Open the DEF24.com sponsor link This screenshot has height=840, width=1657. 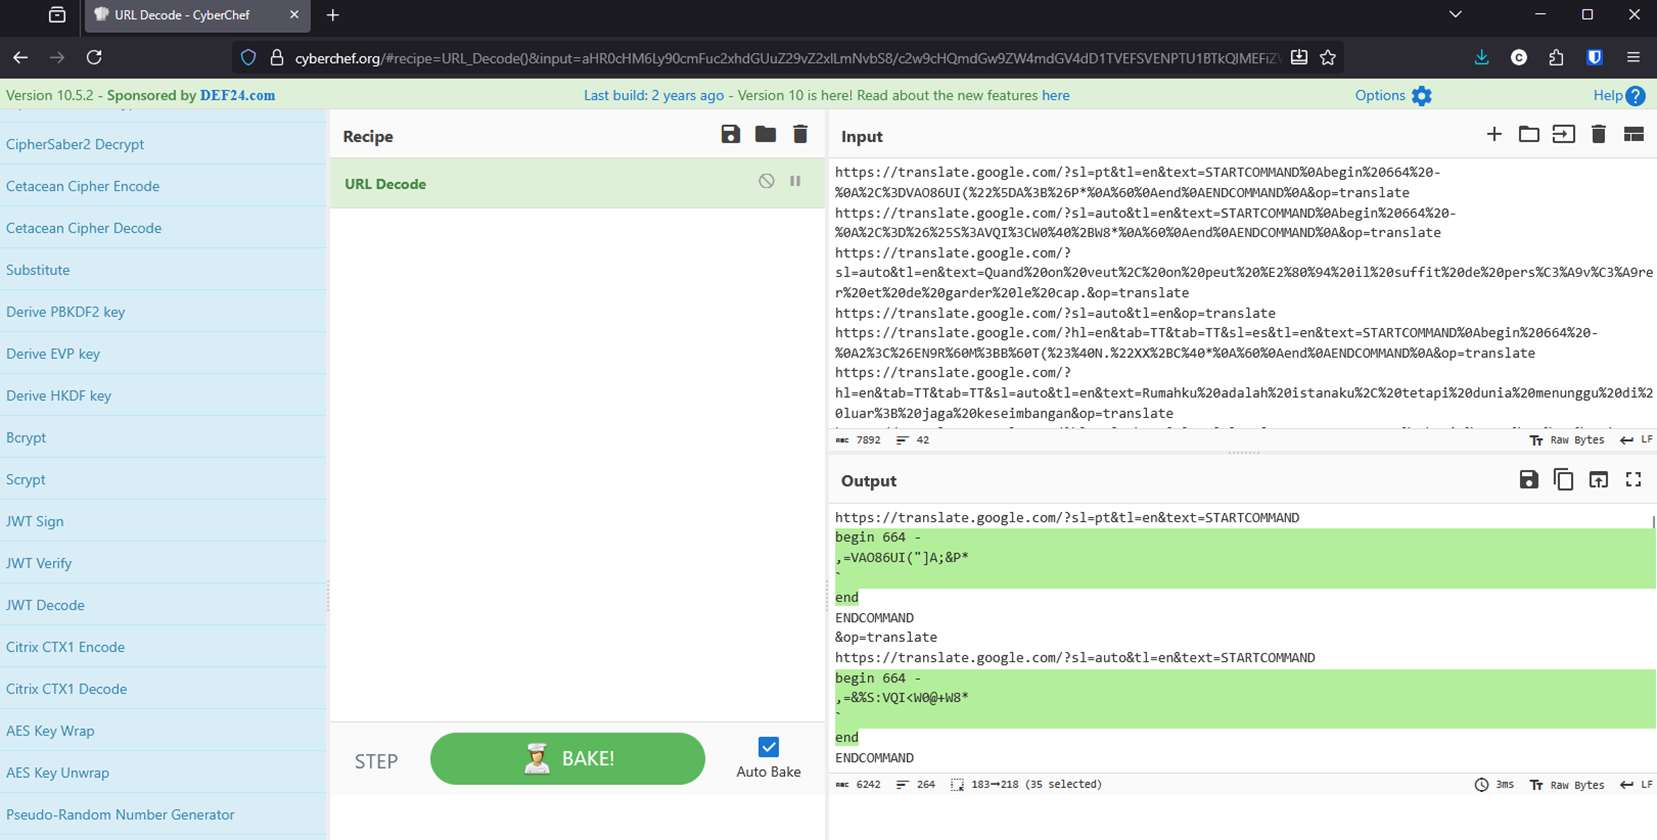[237, 95]
